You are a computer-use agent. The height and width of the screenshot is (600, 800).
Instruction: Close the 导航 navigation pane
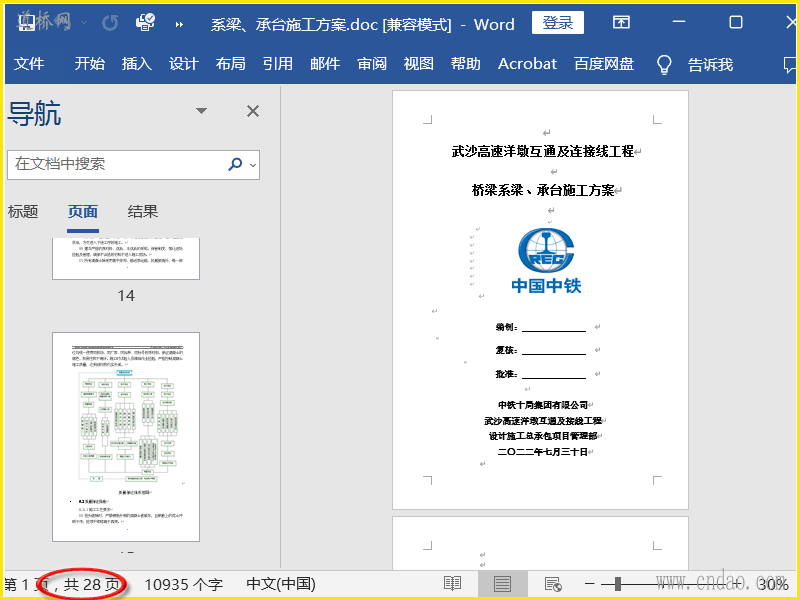point(253,111)
